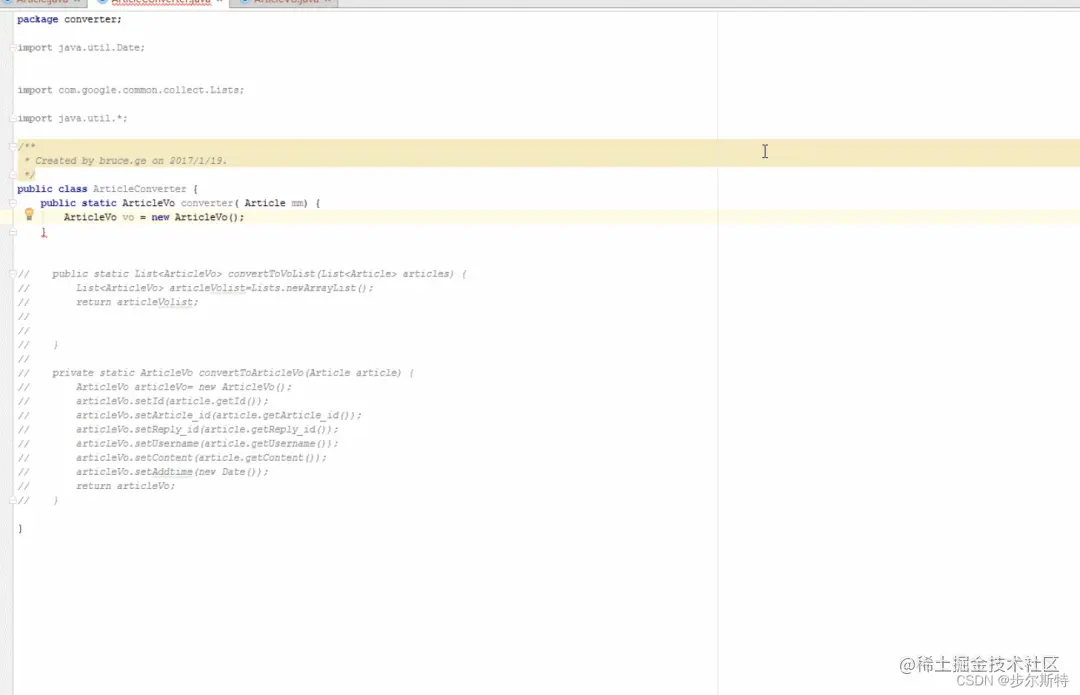Image resolution: width=1080 pixels, height=695 pixels.
Task: Click the commented 'setAddtime(new Date())' line
Action: [x=172, y=472]
